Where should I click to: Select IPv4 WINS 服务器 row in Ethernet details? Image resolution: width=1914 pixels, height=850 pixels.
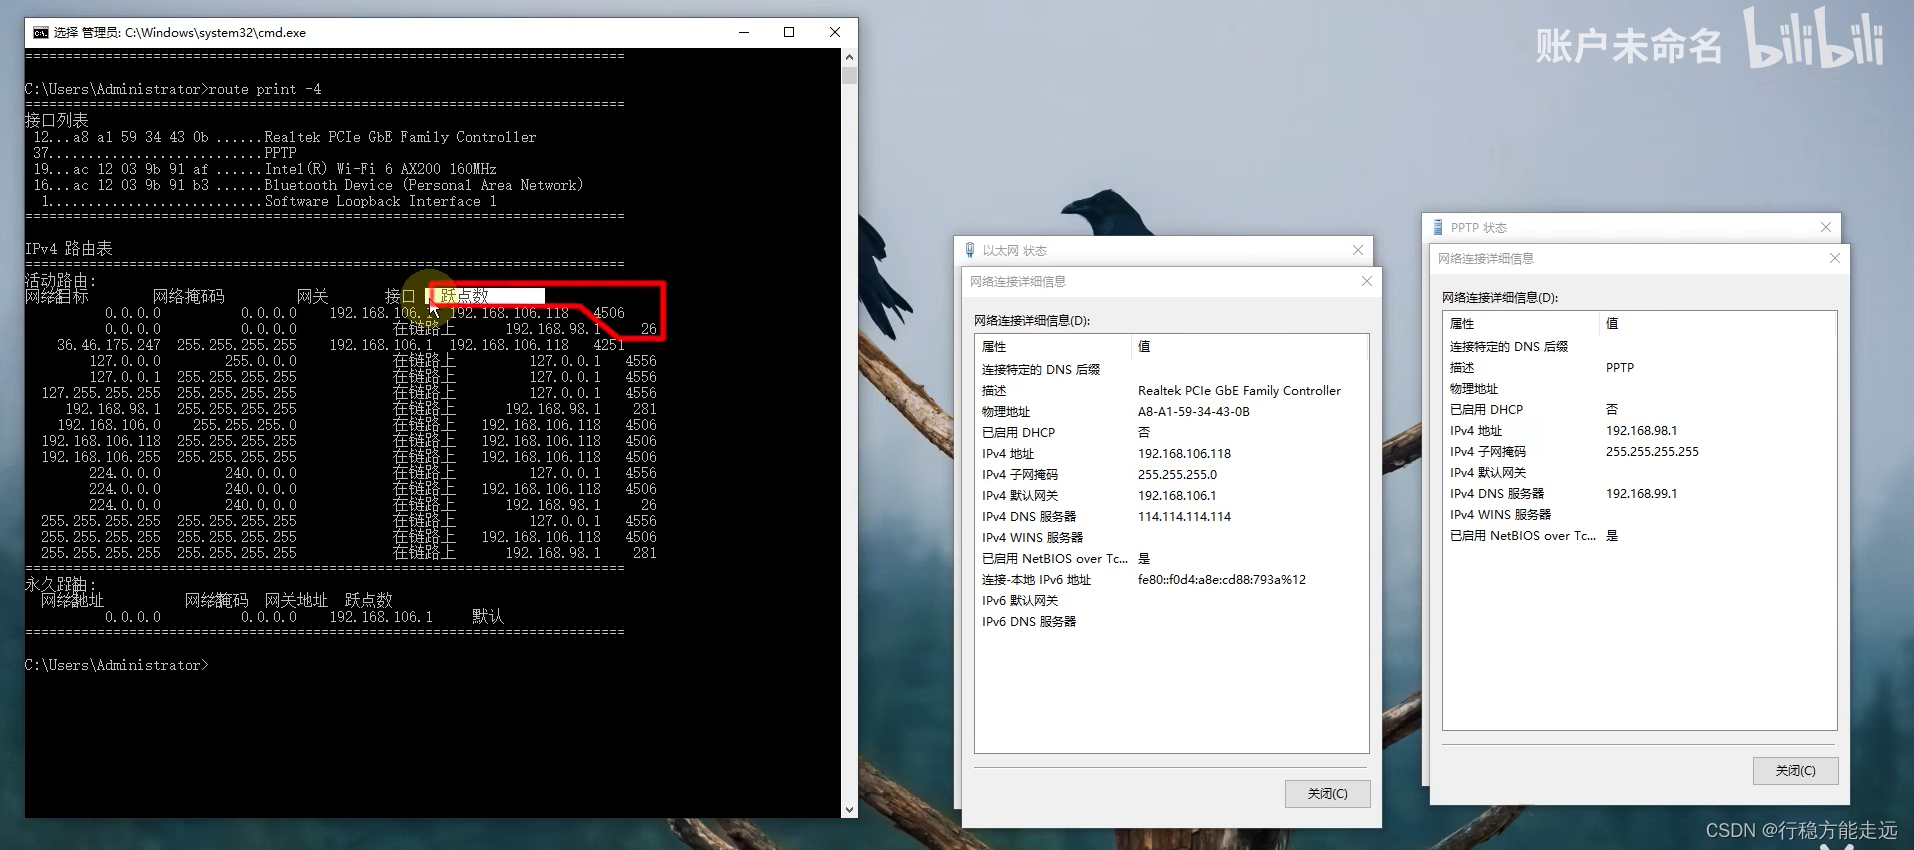tap(1171, 538)
